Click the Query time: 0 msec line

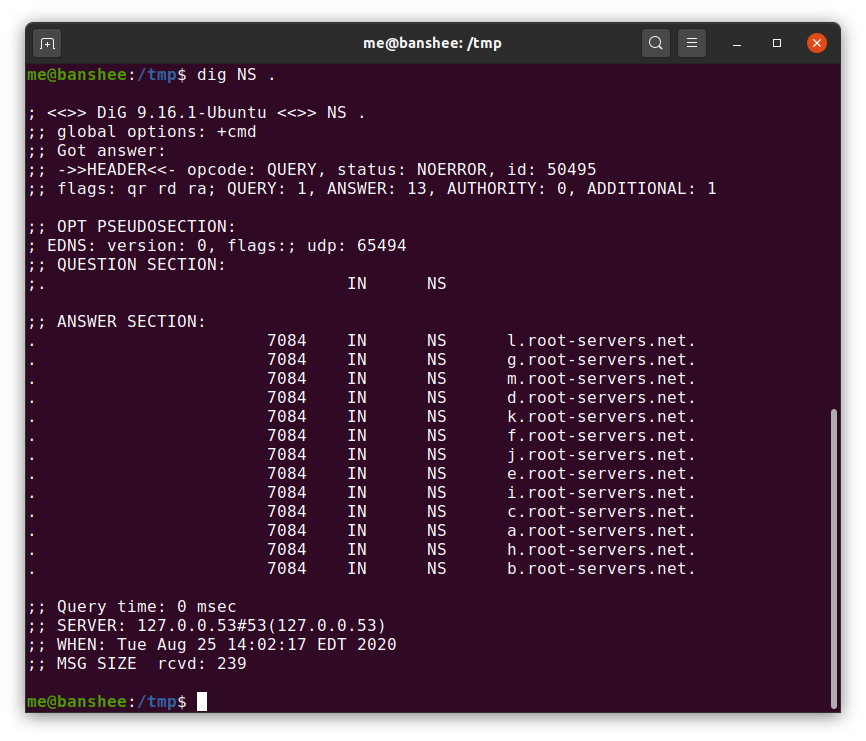pos(133,607)
